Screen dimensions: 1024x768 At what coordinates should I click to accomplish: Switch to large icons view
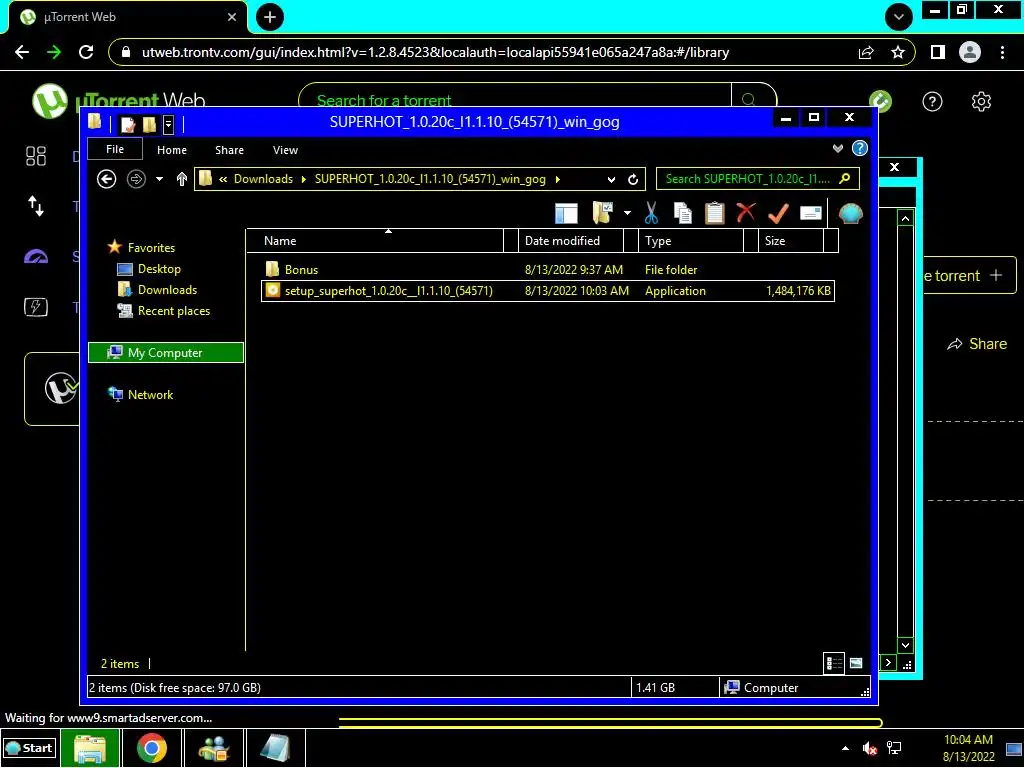856,664
